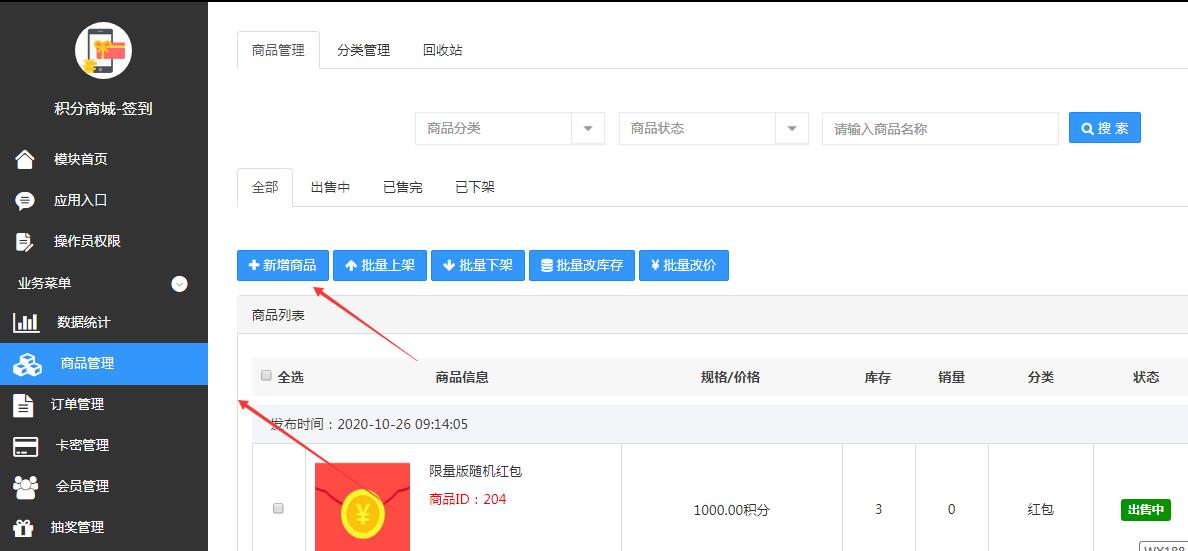Check the 限量版随机红包 product row checkbox
The height and width of the screenshot is (551, 1188).
(x=278, y=508)
